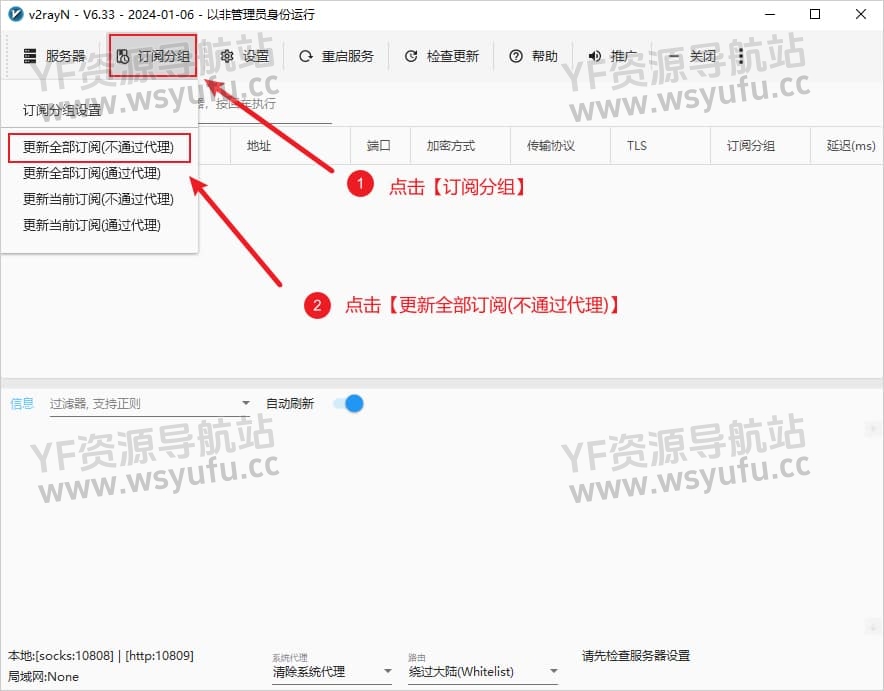Maximize the v2rayN window
Screen dimensions: 884x691
pos(815,14)
